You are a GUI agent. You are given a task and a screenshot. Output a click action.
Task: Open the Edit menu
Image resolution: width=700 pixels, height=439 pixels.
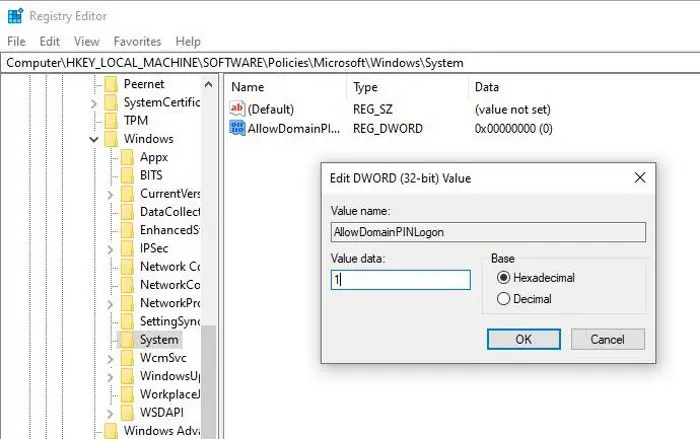[50, 42]
